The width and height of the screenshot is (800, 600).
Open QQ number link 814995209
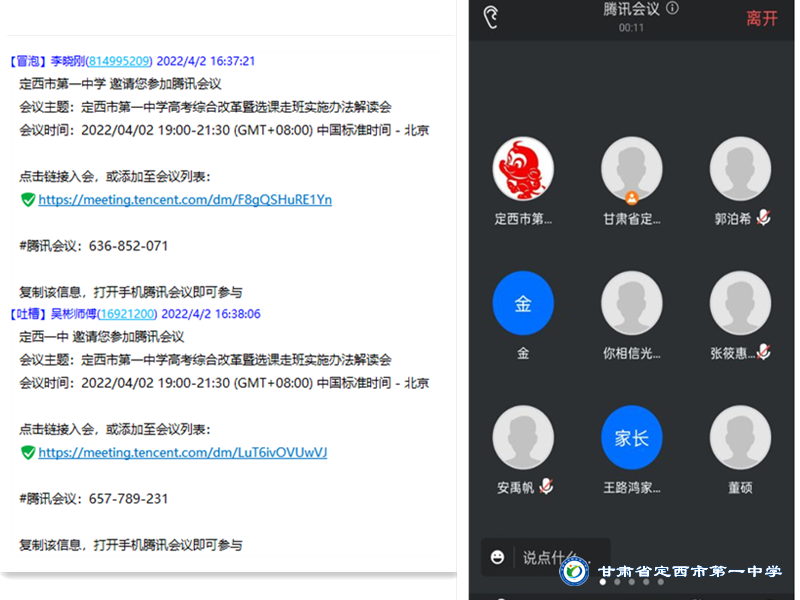coord(119,61)
